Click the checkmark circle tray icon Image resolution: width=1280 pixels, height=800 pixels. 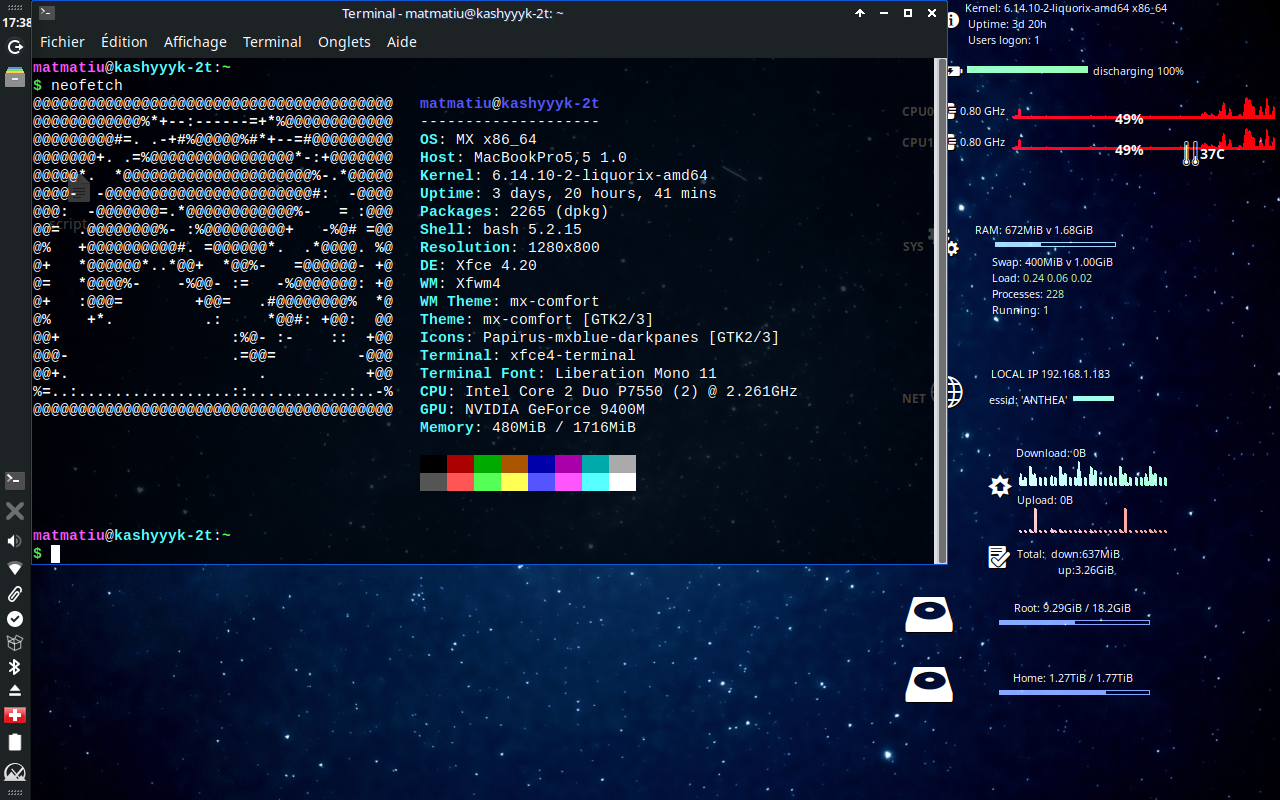(15, 618)
